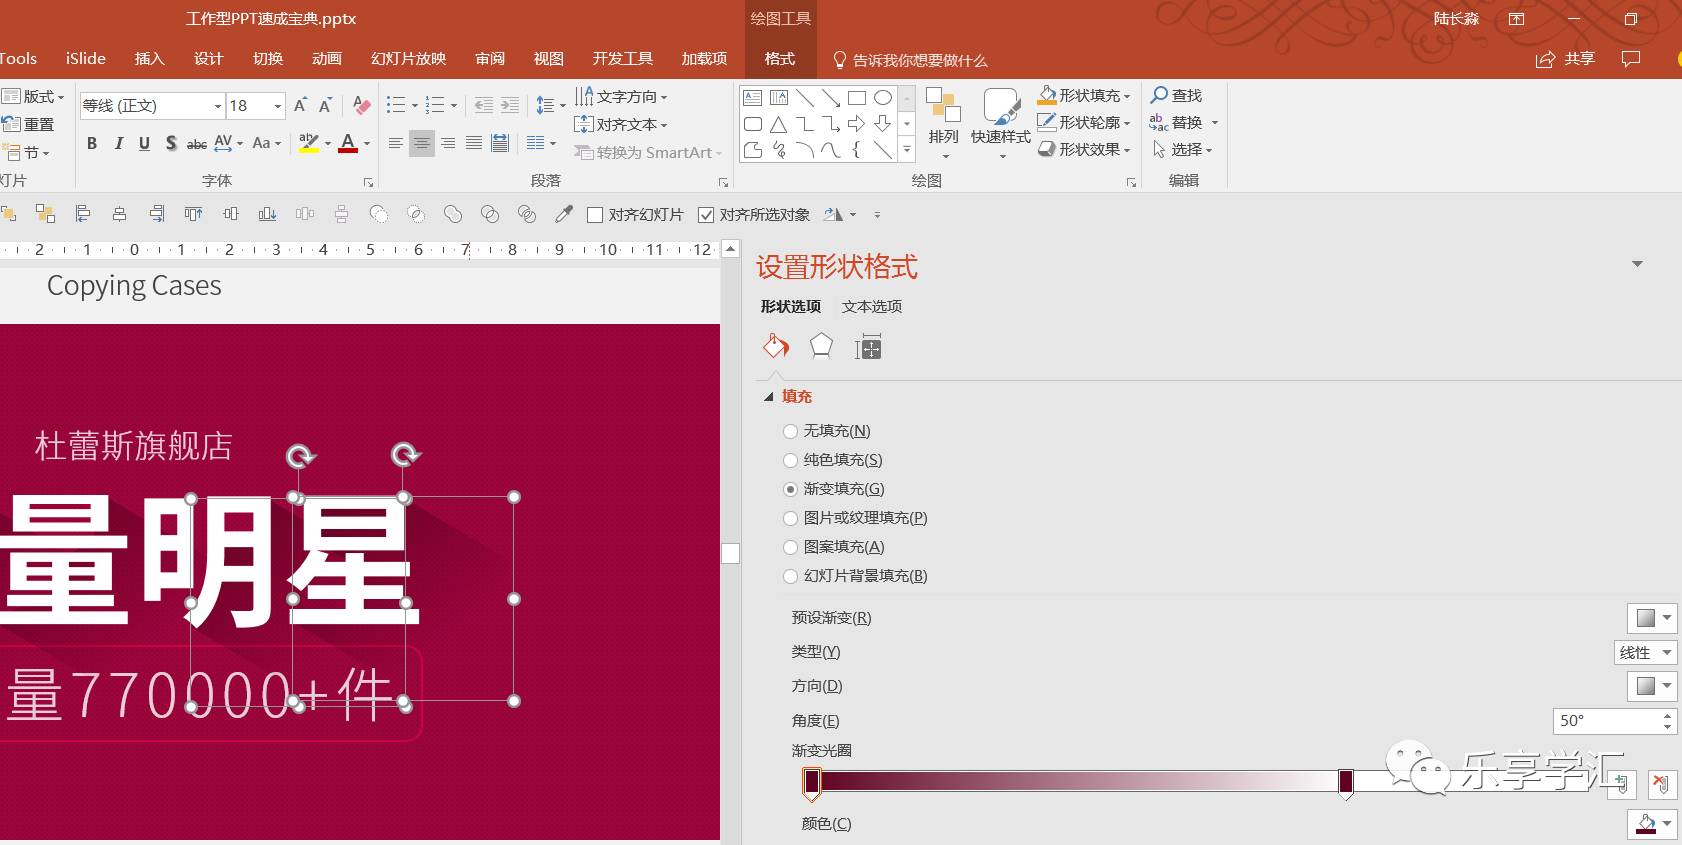Open Size & Properties icon in pane

(x=868, y=348)
